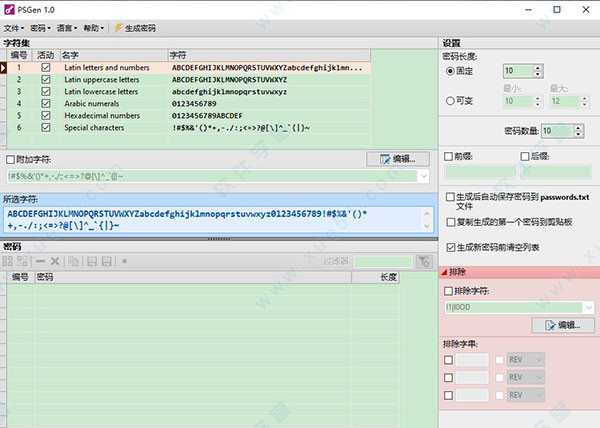The height and width of the screenshot is (428, 600).
Task: Click the lightning Generate Password toolbar button
Action: coord(135,27)
